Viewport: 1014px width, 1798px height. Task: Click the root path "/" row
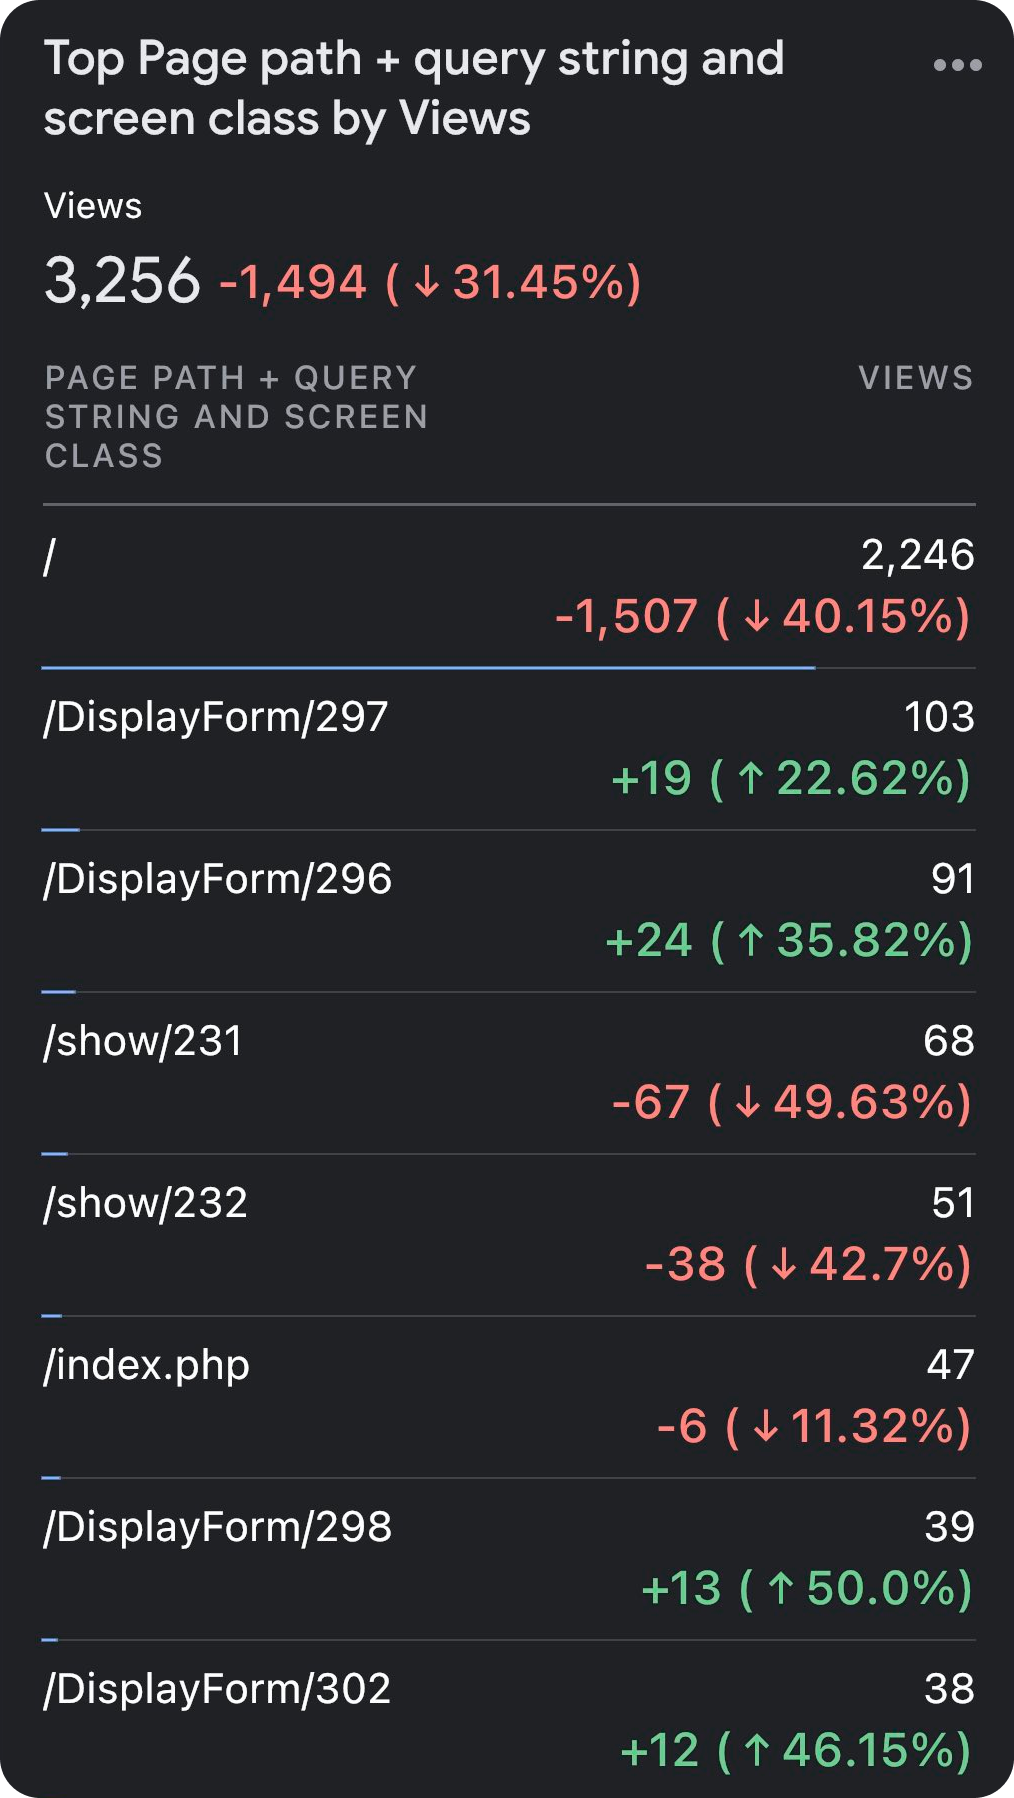(508, 586)
